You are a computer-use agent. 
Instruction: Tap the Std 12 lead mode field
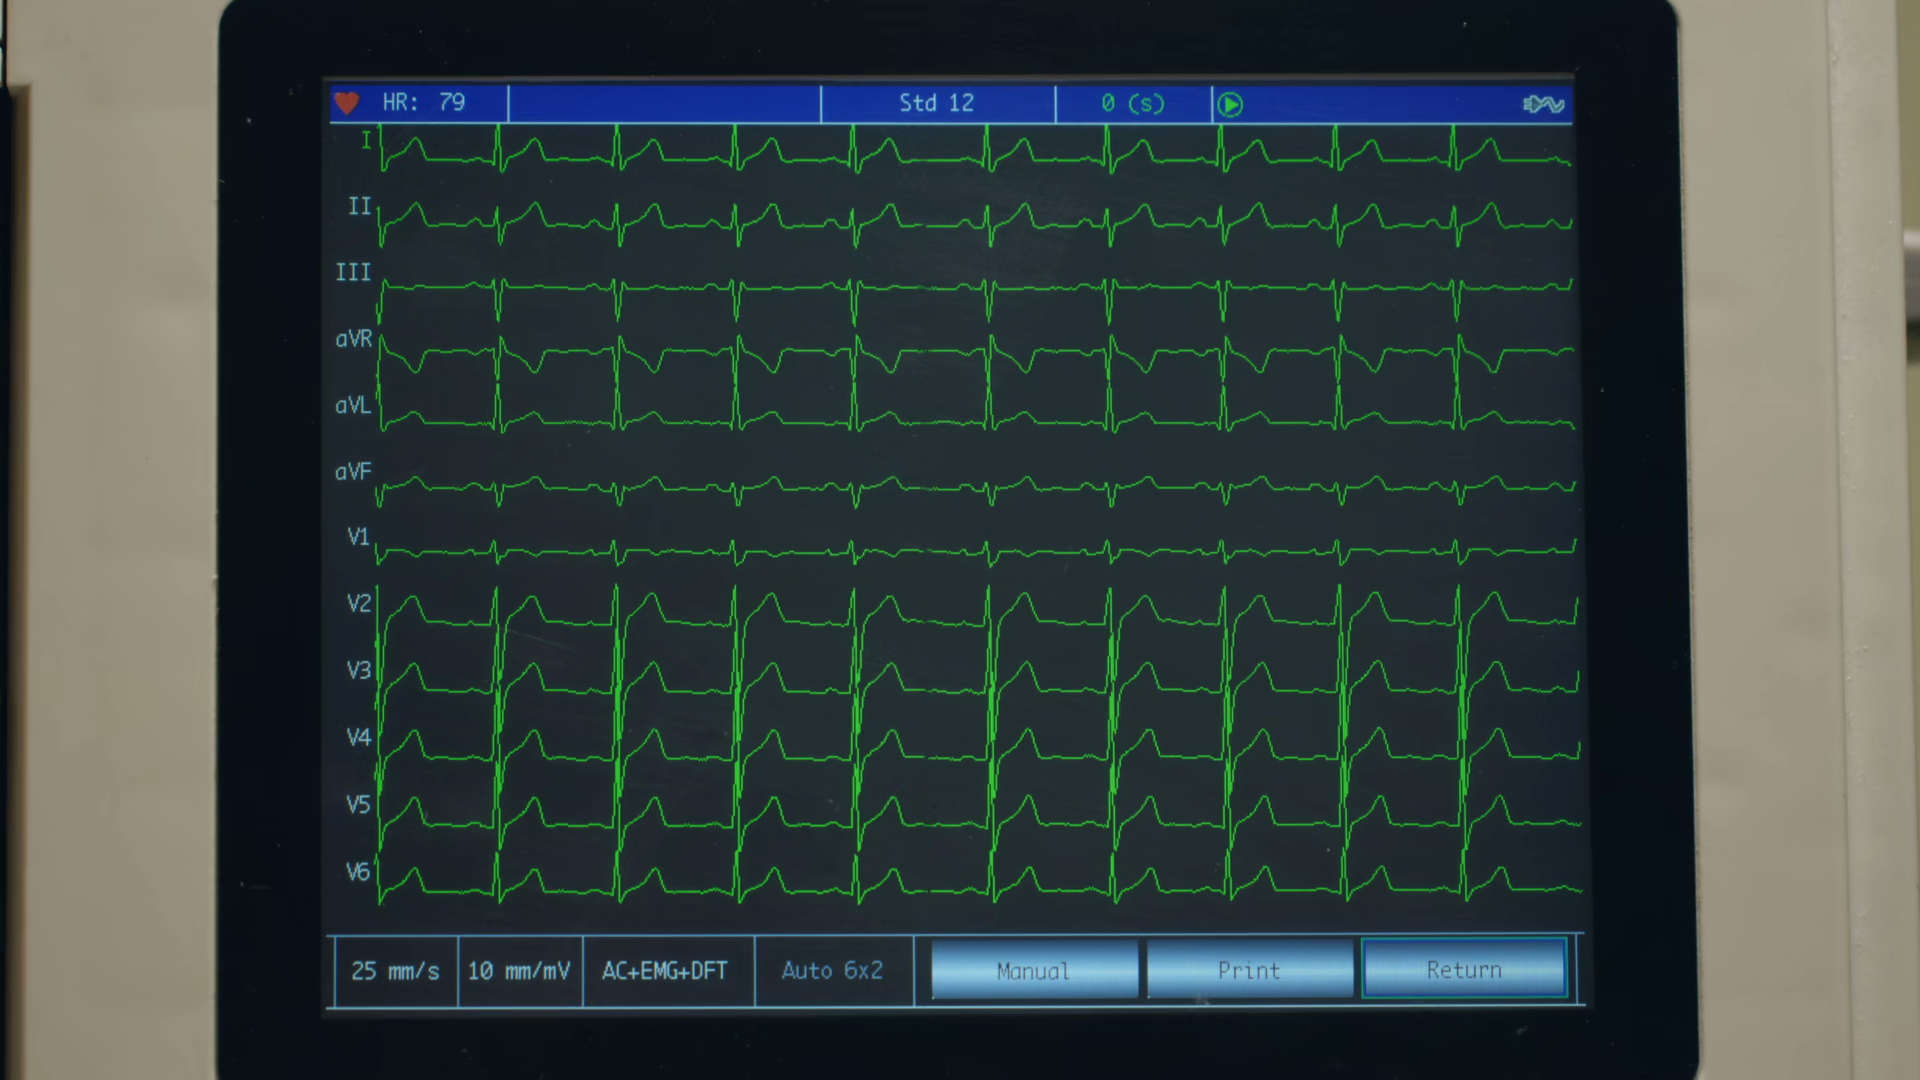coord(936,103)
